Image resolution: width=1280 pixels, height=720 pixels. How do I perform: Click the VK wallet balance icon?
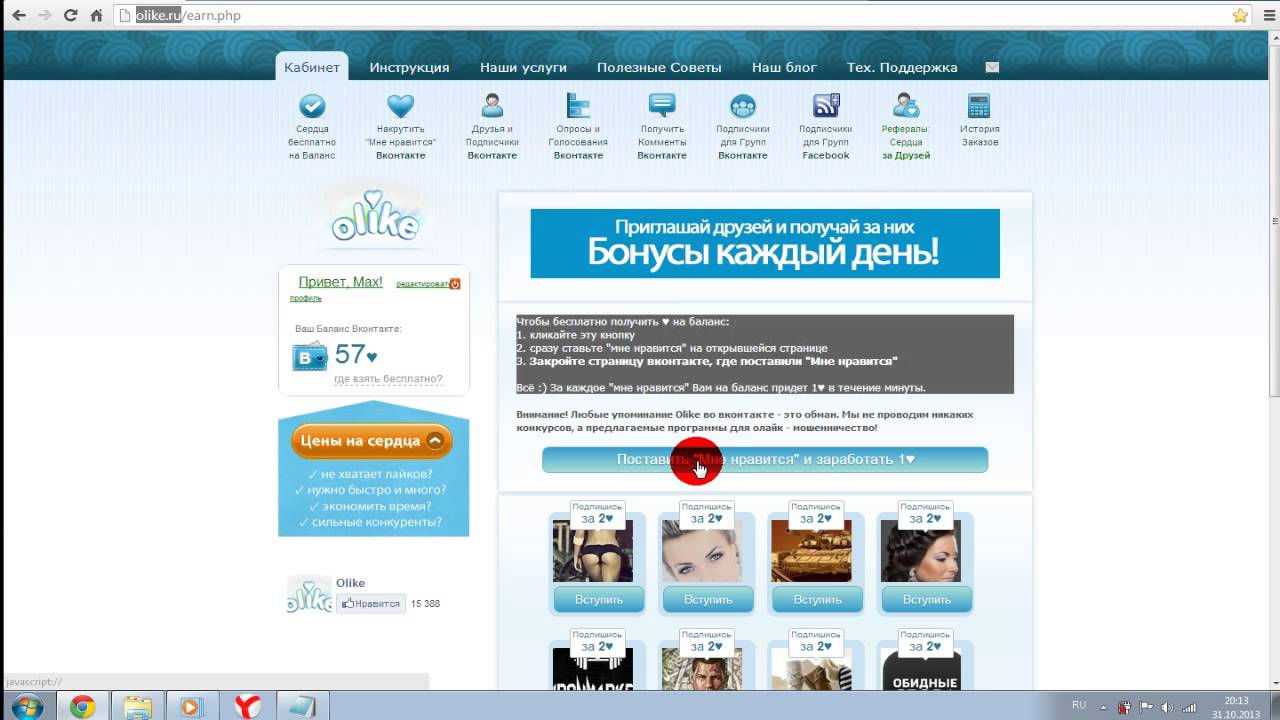[310, 356]
